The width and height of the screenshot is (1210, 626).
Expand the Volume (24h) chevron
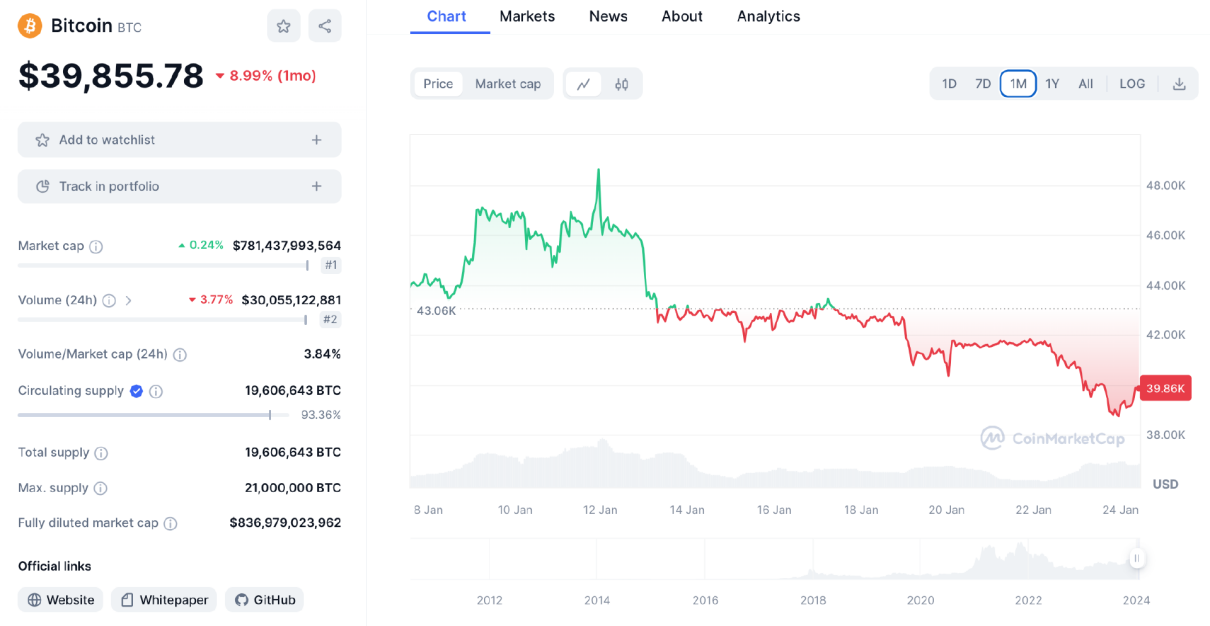[128, 300]
